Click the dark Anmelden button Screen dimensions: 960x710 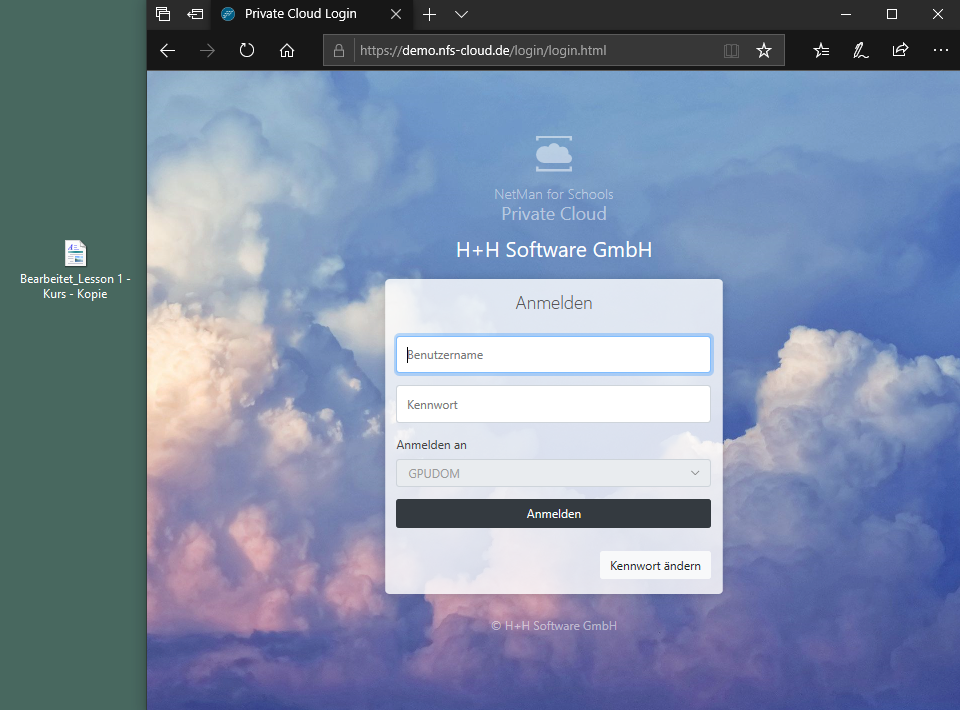(553, 514)
